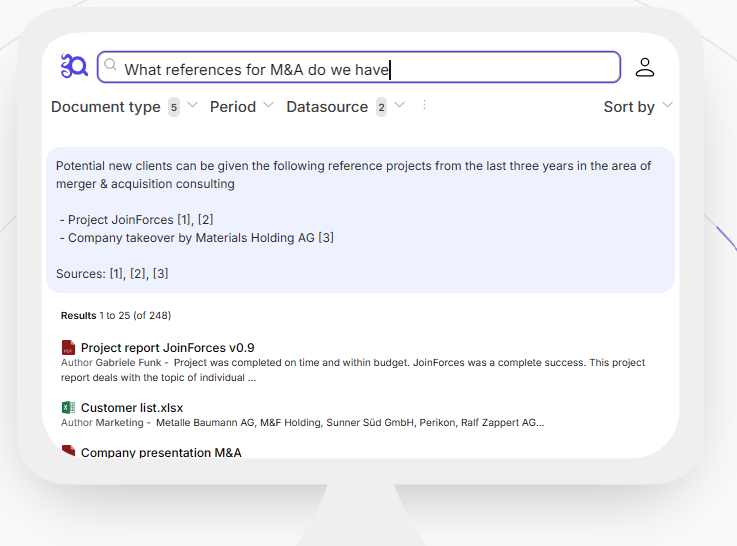Click citation [1] after Project JoinForces
Screen dimensions: 737x546
click(185, 219)
